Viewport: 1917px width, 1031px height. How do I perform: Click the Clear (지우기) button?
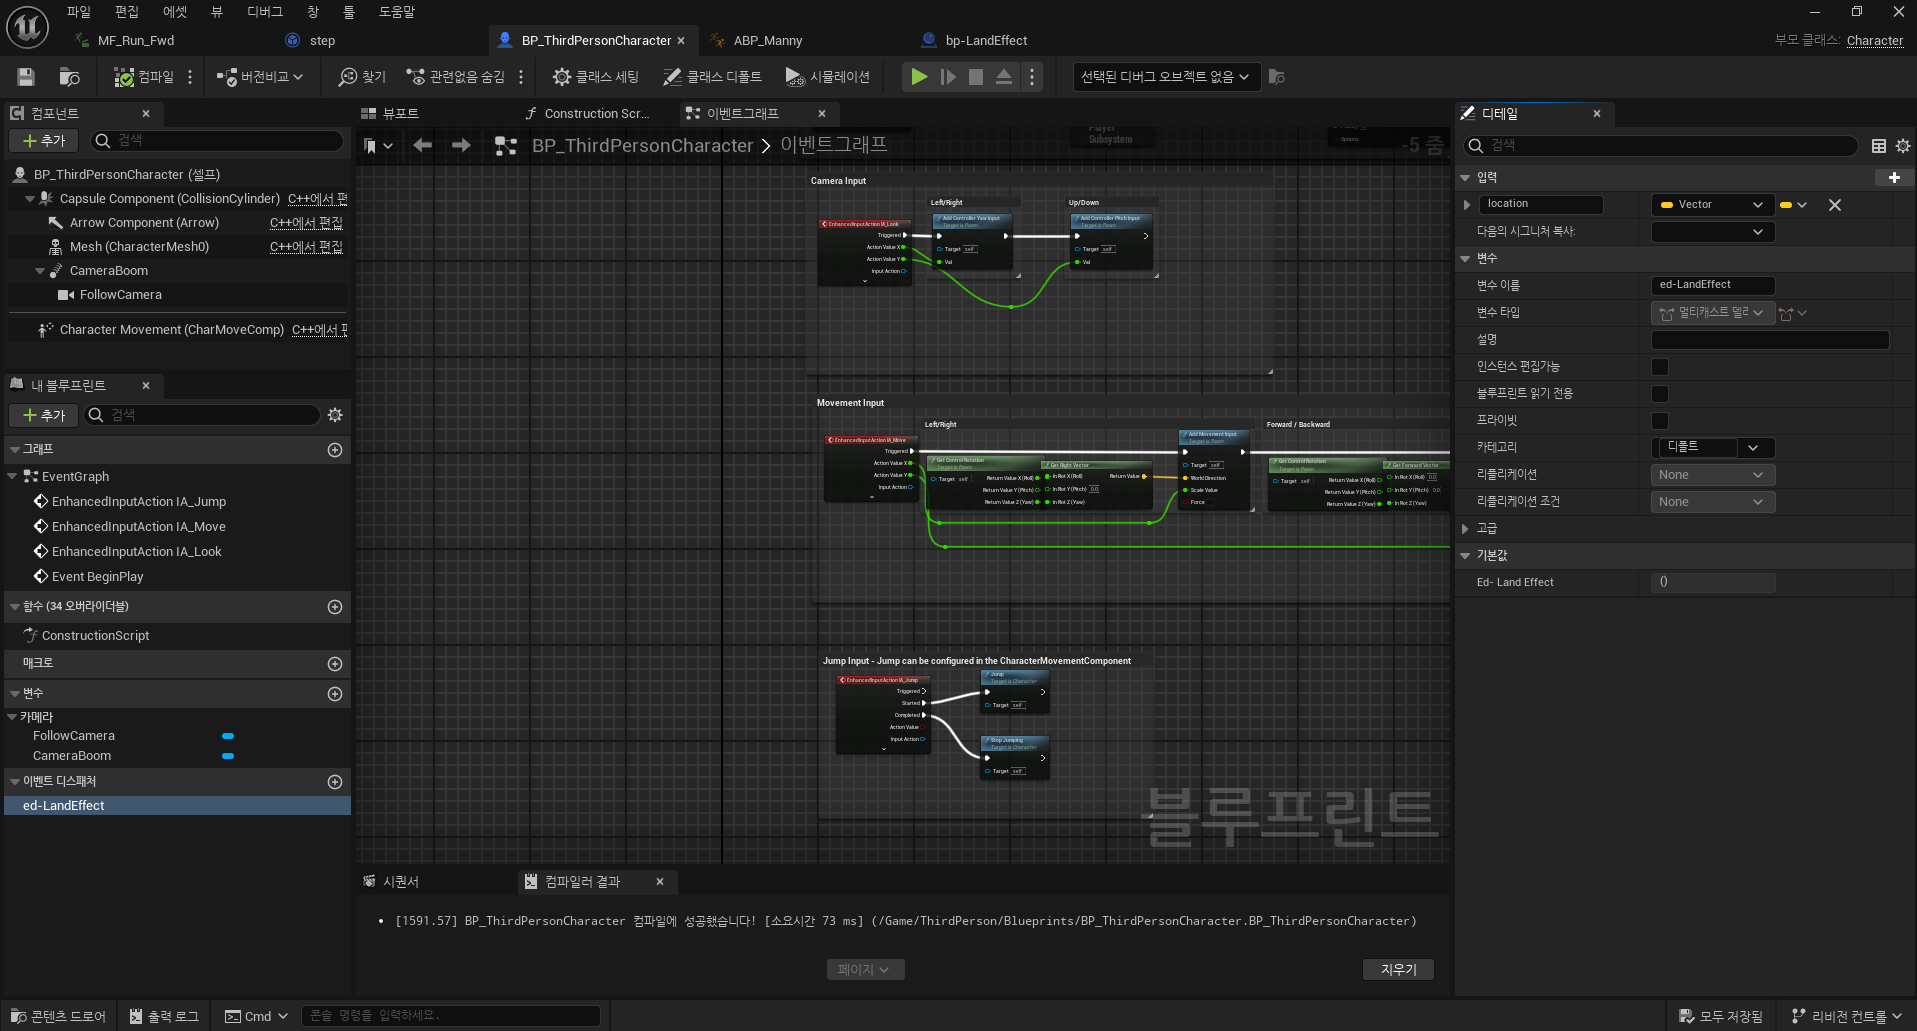(1398, 970)
